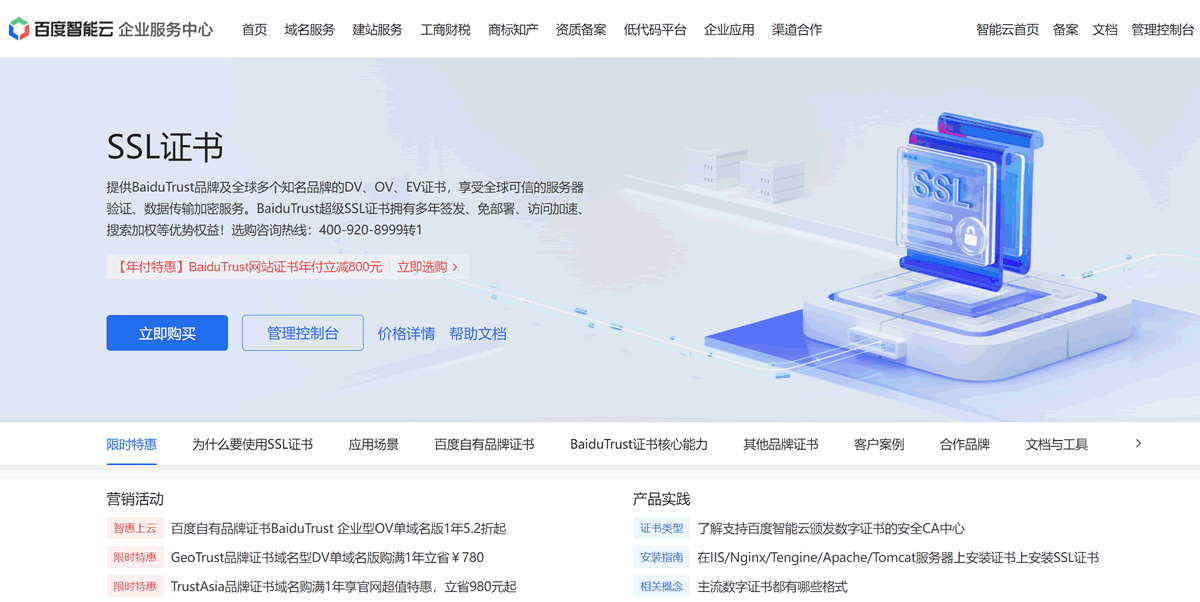Open GeoTrust品牌证书 DV单域名版 promotion link
Viewport: 1200px width, 602px height.
click(327, 557)
